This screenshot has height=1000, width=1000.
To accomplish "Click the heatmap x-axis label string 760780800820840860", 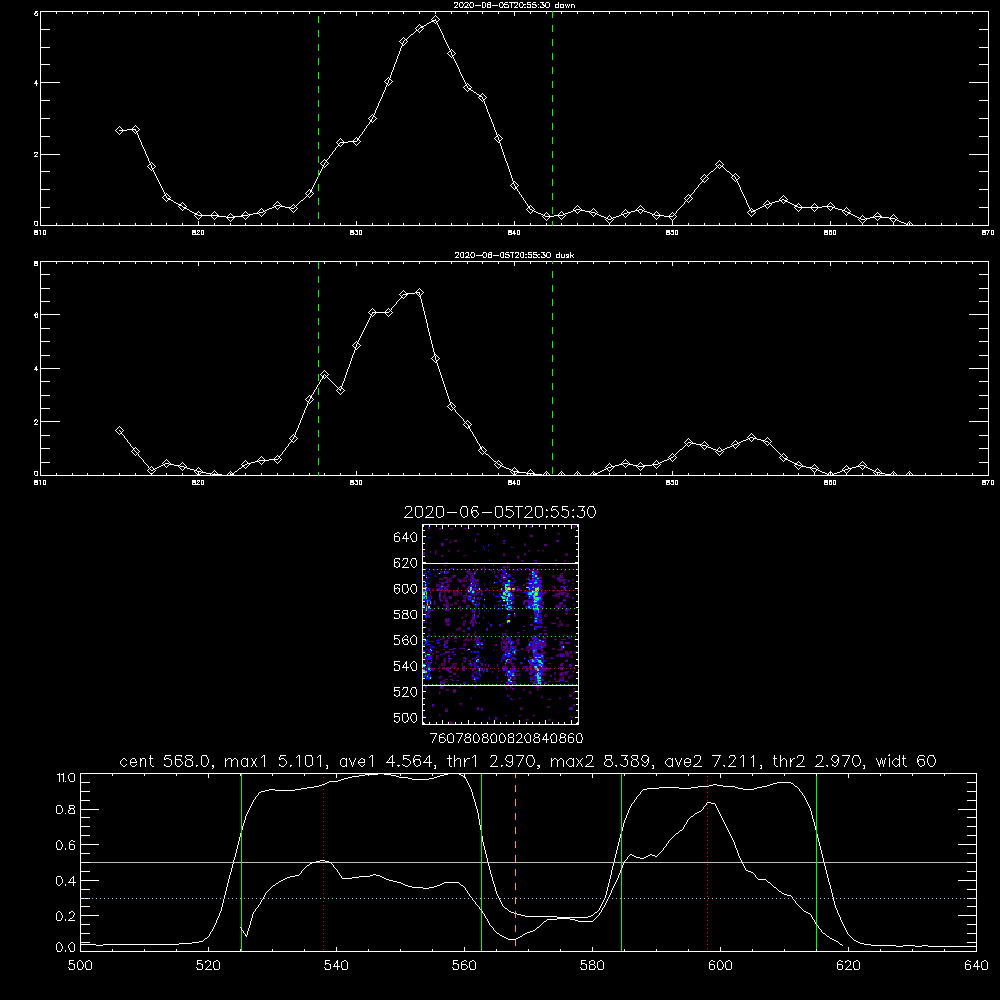I will coord(506,739).
